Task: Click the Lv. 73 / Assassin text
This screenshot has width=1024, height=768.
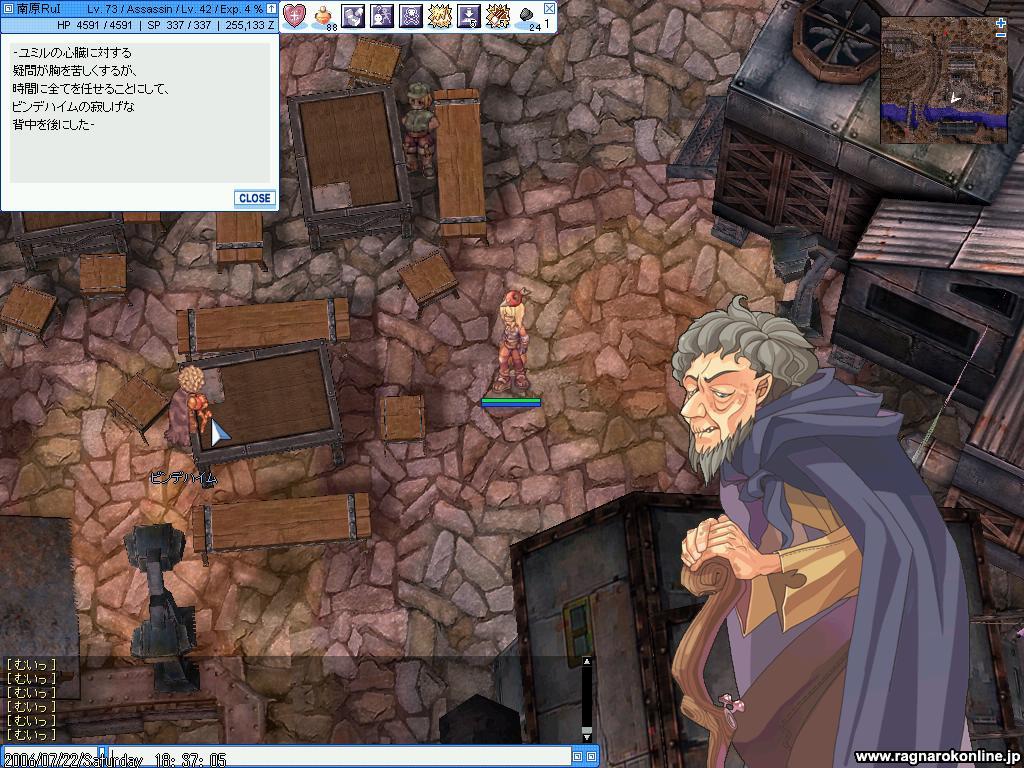Action: 129,9
